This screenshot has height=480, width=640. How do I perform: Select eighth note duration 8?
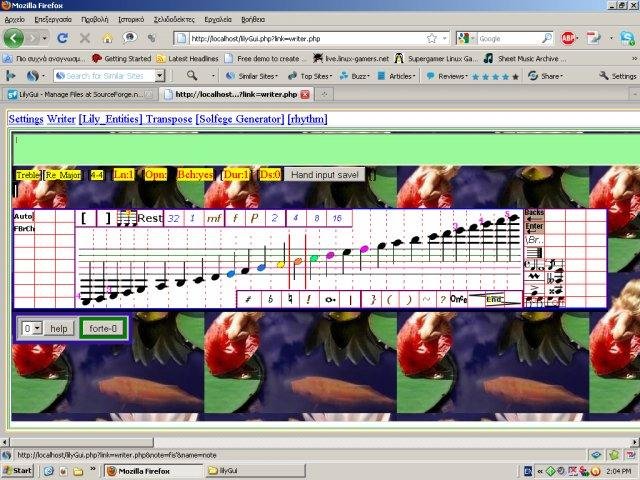tap(316, 218)
